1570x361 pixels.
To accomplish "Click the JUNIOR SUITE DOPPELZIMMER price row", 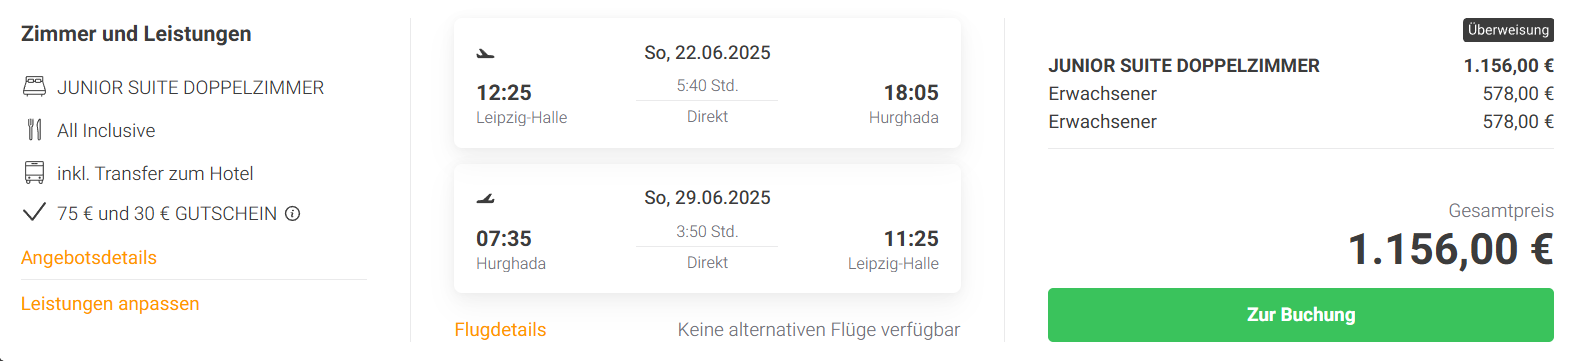I will (x=1300, y=65).
